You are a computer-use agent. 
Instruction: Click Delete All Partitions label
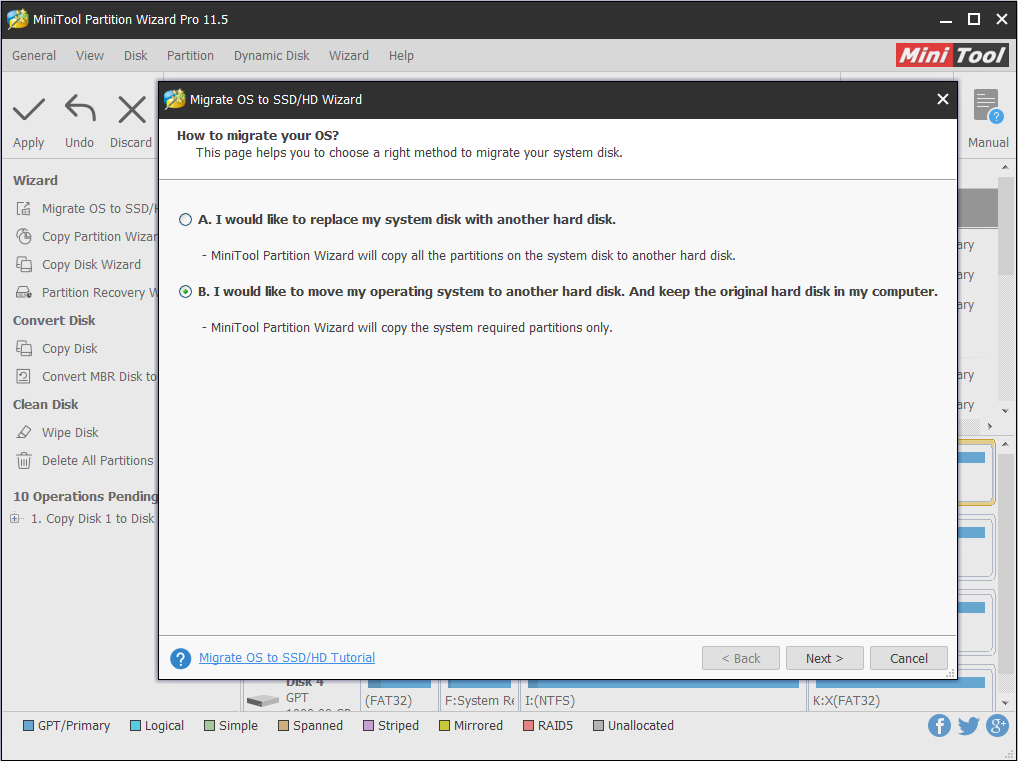pos(97,460)
